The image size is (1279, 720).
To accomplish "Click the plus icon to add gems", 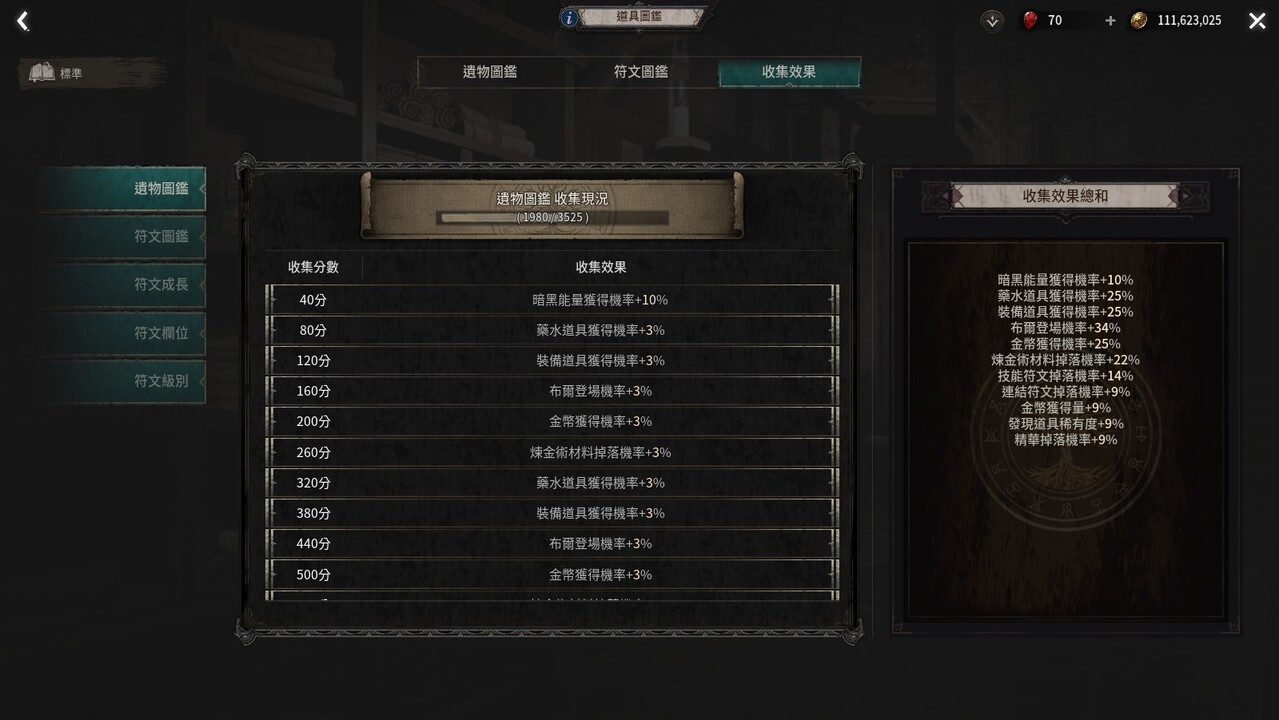I will (x=1110, y=20).
